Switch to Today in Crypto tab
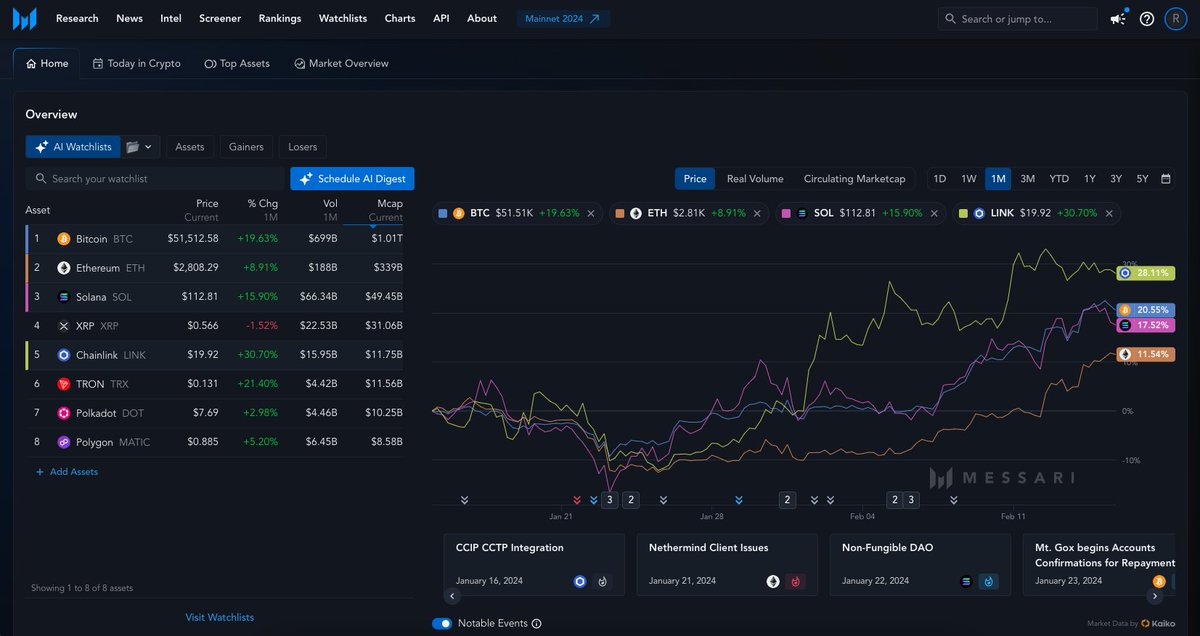The height and width of the screenshot is (636, 1200). tap(137, 63)
